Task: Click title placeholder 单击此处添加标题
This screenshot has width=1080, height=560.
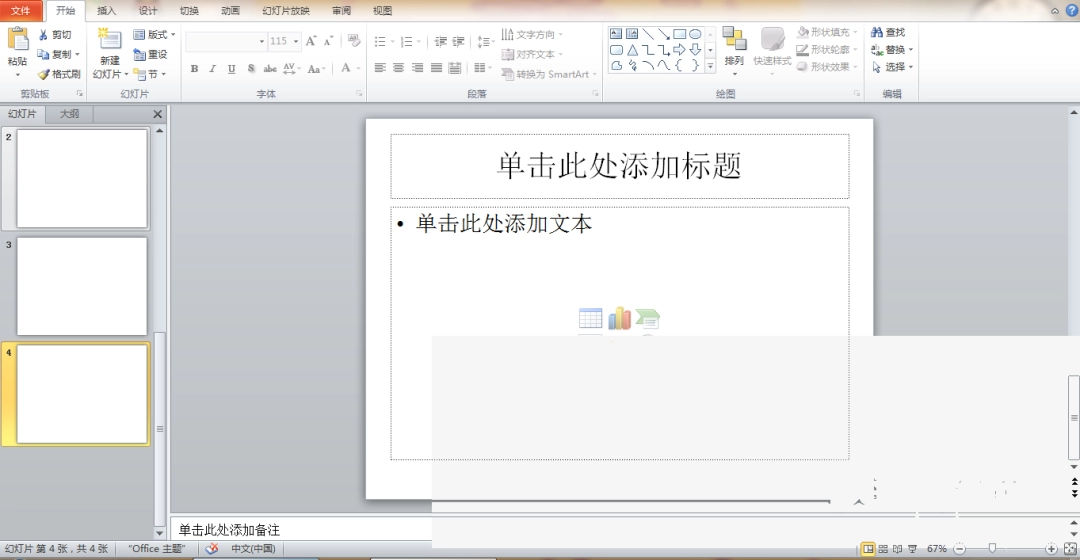Action: tap(619, 166)
